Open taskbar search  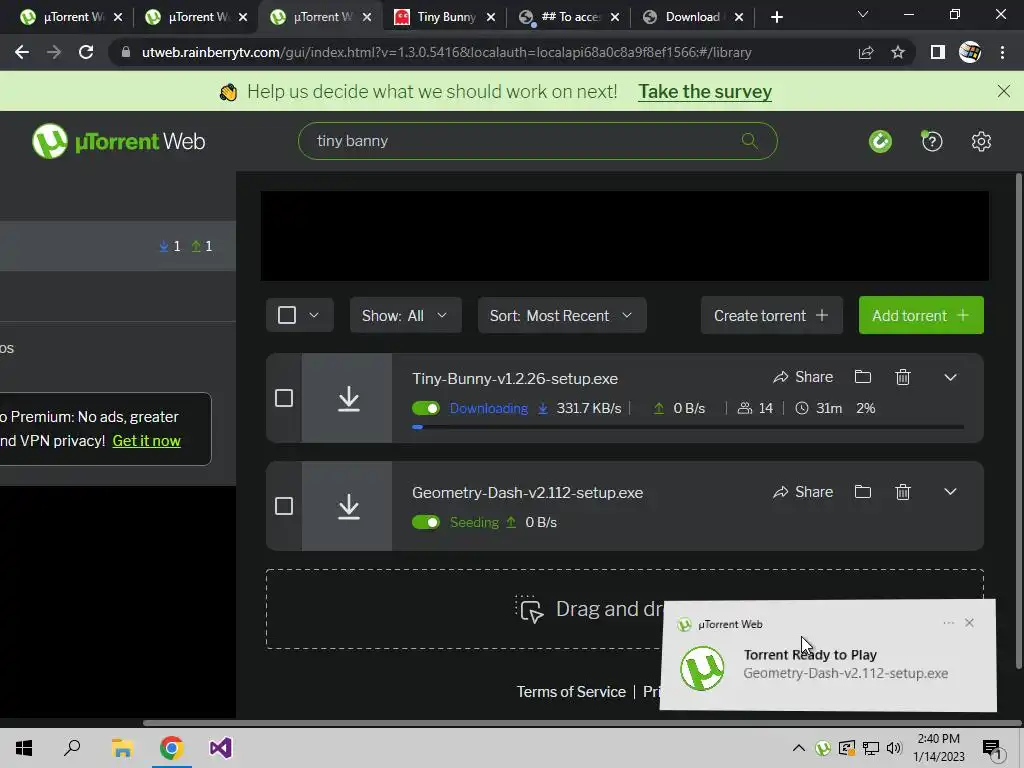pyautogui.click(x=72, y=748)
